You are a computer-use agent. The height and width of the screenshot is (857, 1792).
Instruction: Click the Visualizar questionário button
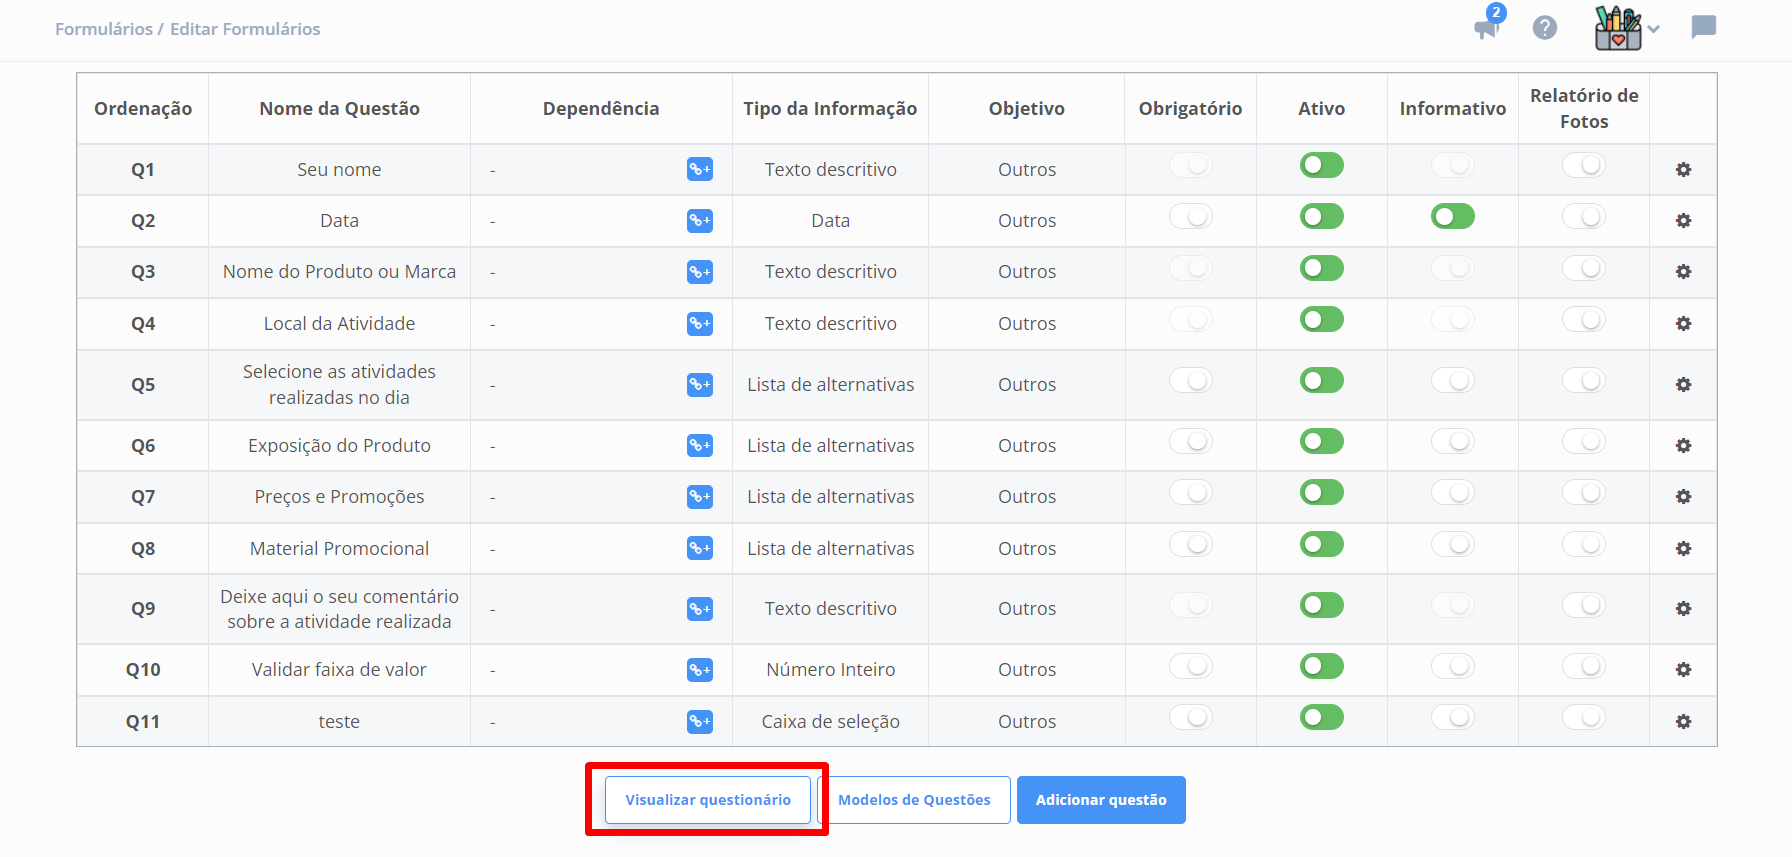click(708, 800)
